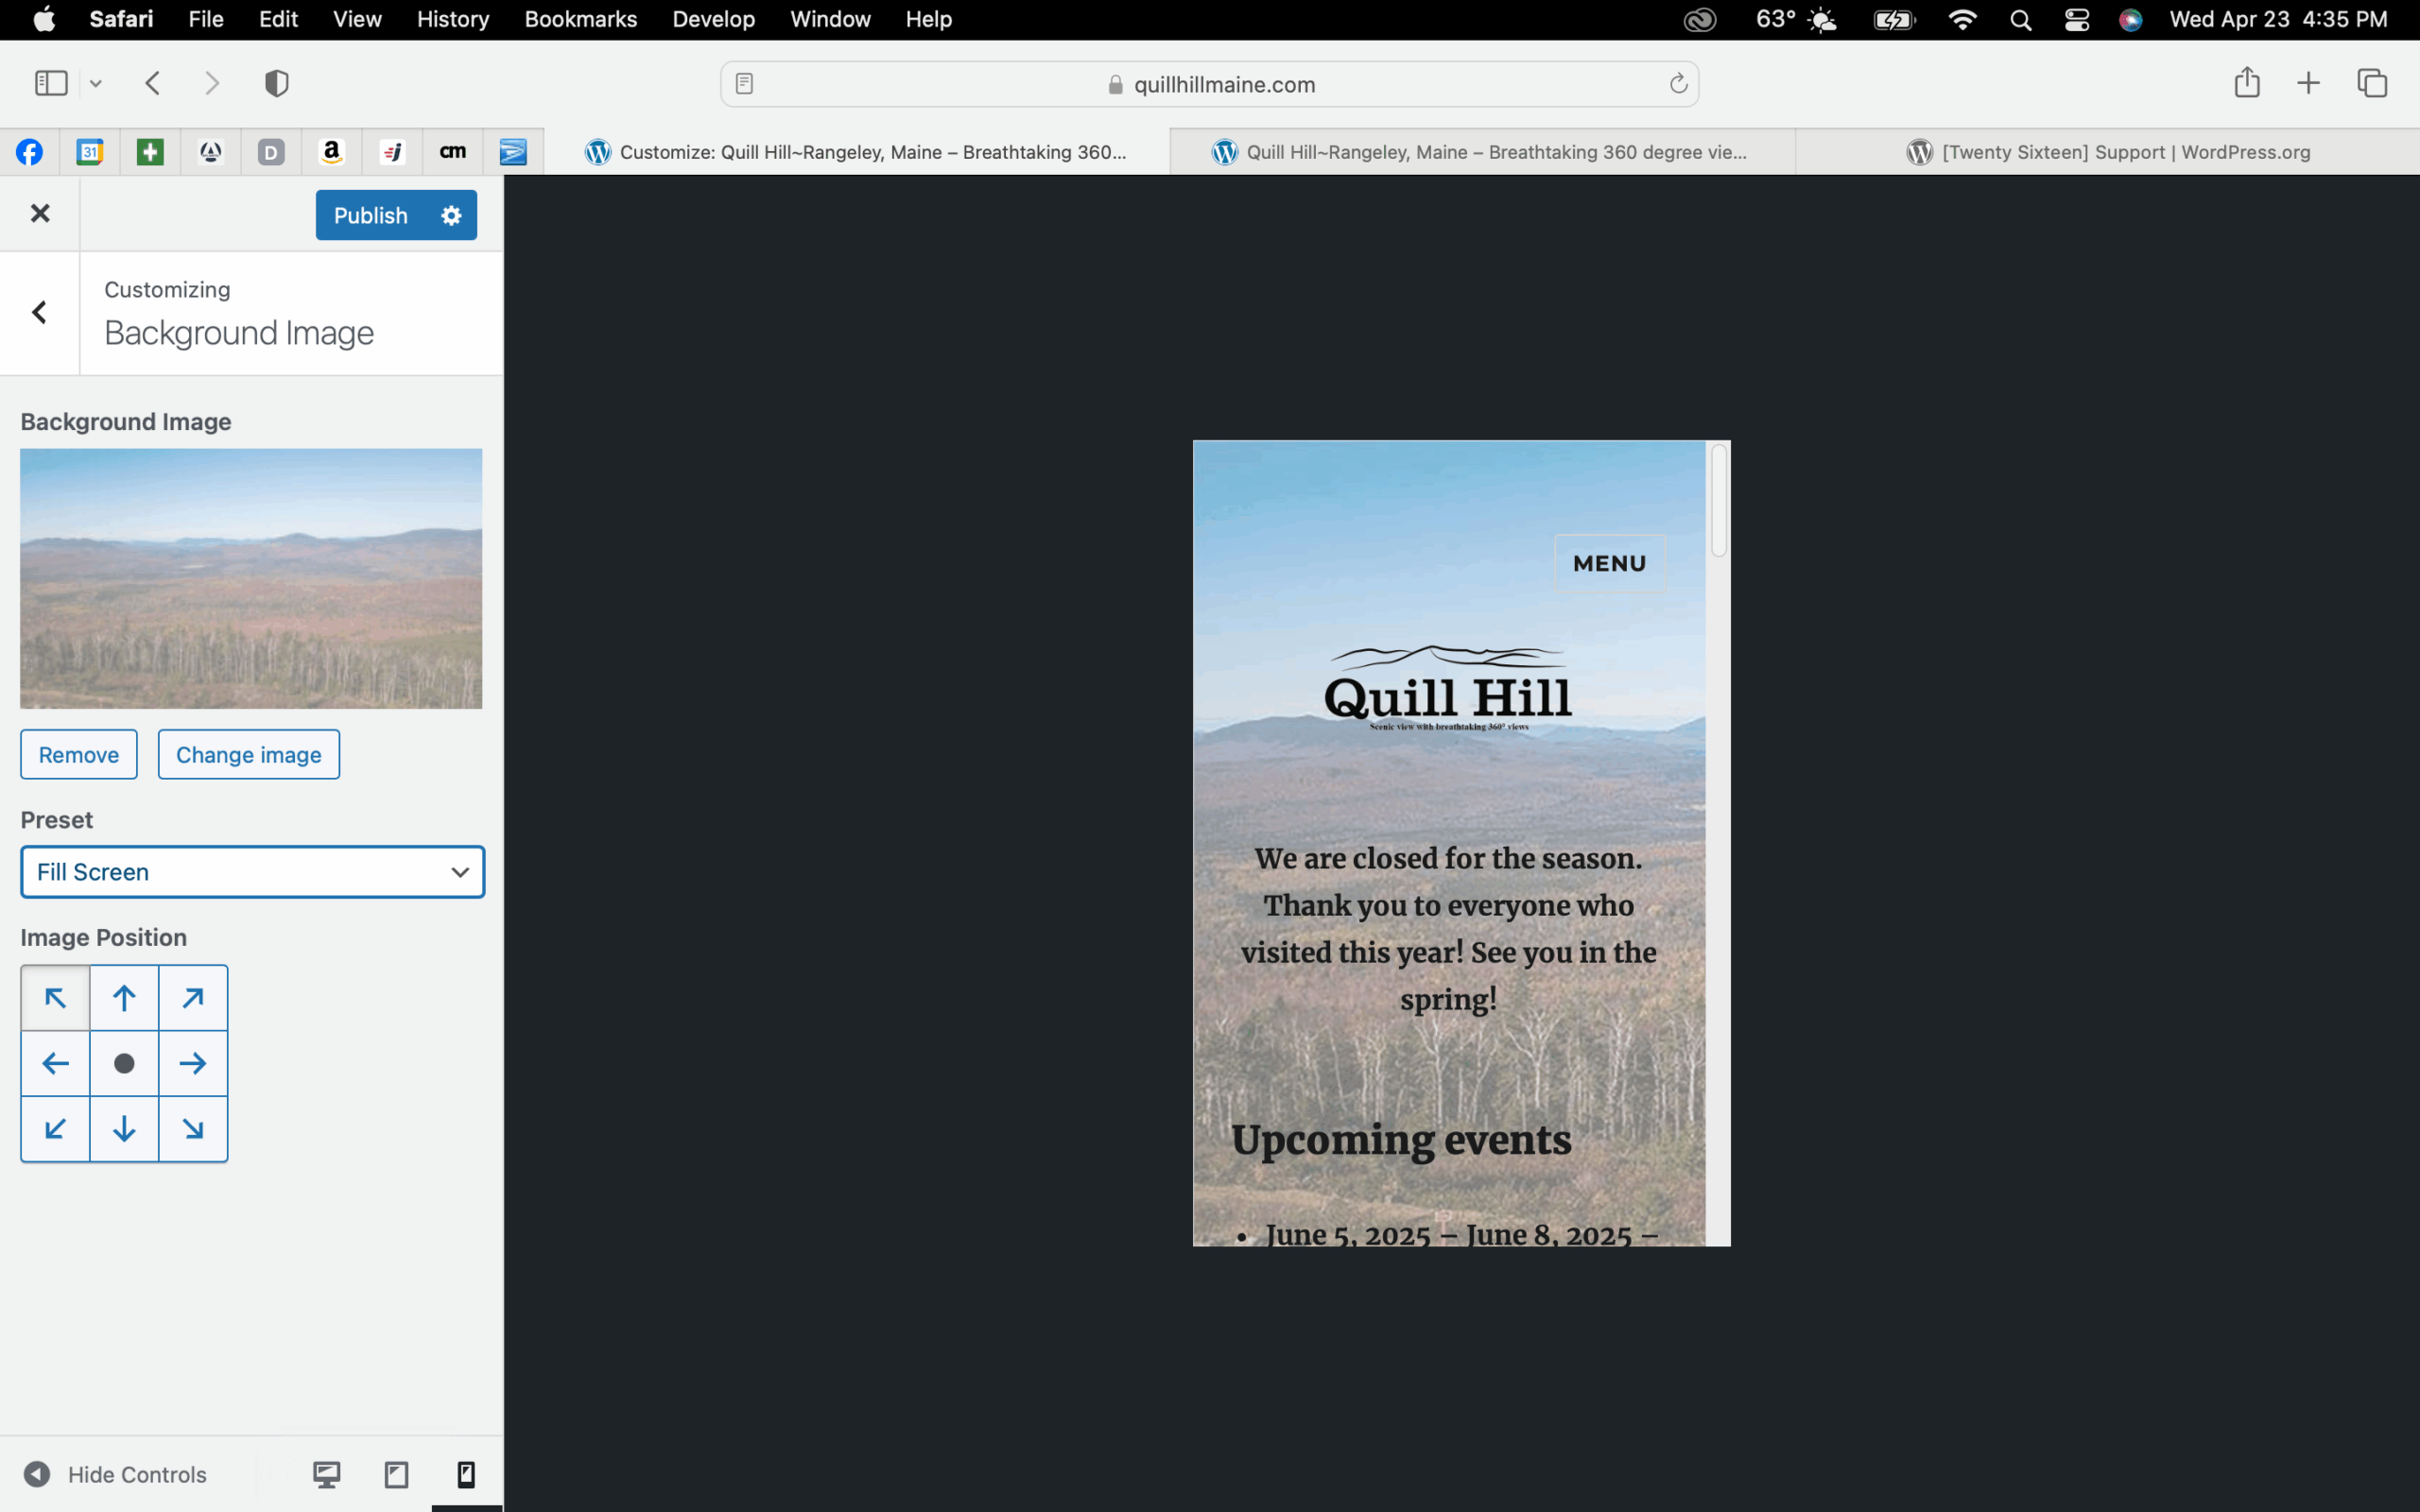Select the top-left image position arrow

(55, 997)
